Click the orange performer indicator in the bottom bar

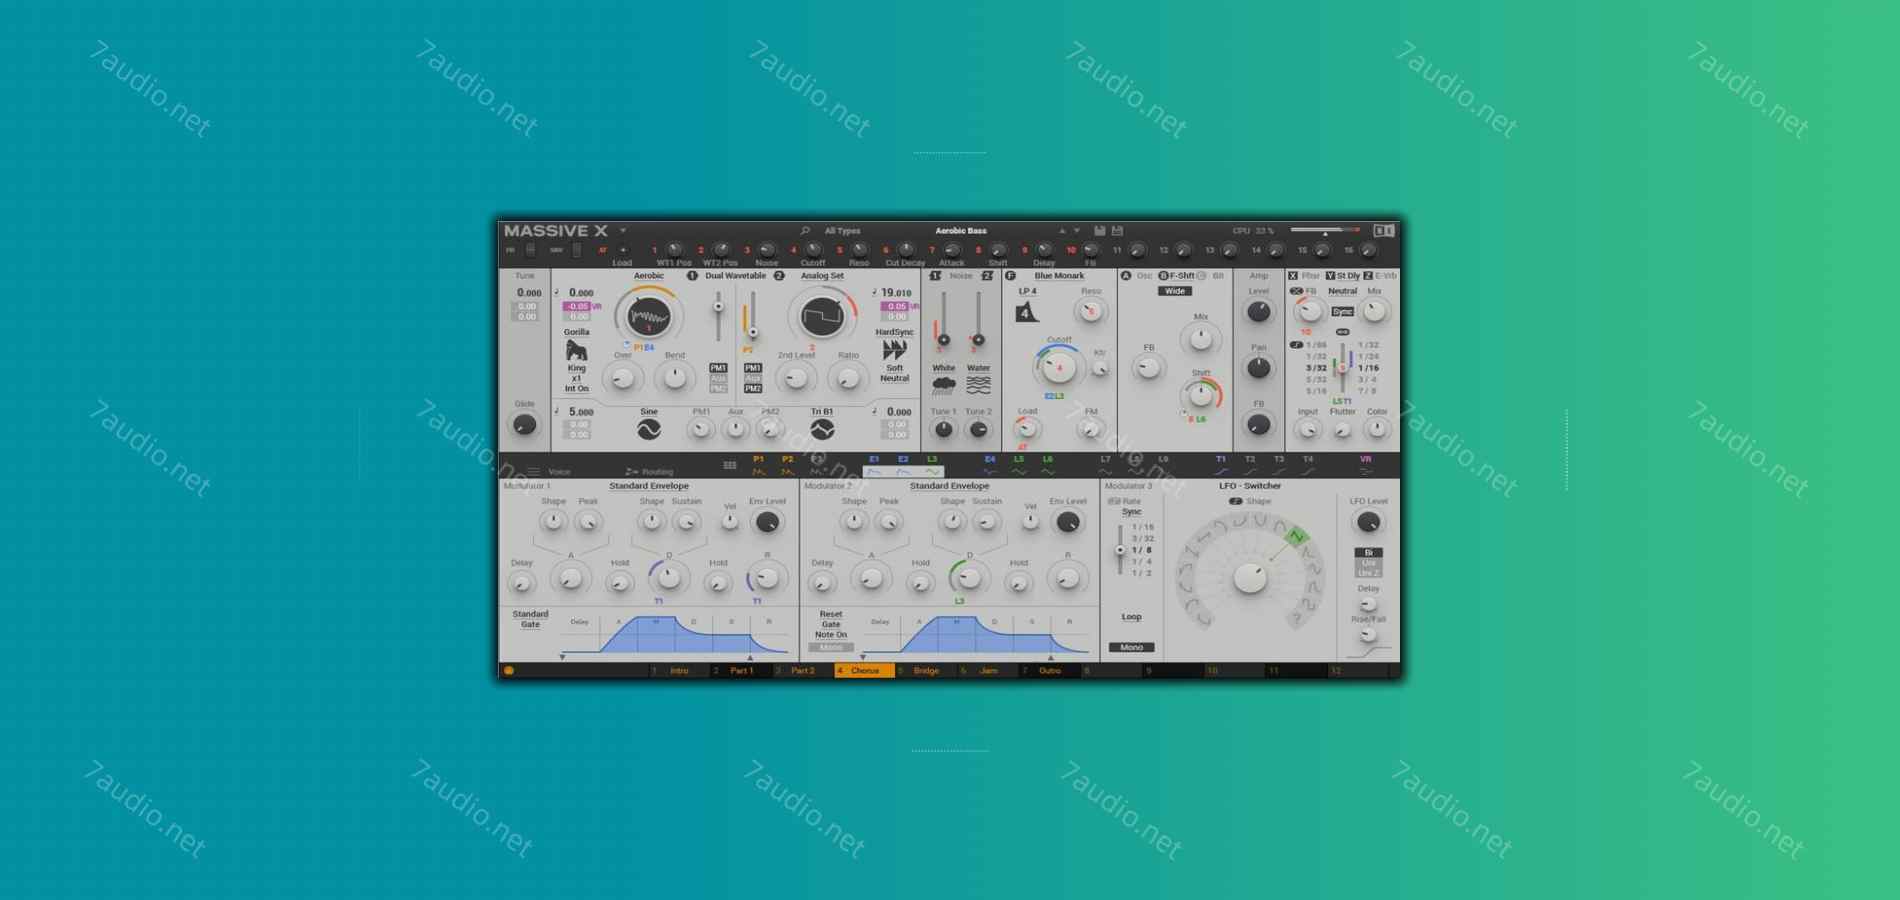point(509,671)
